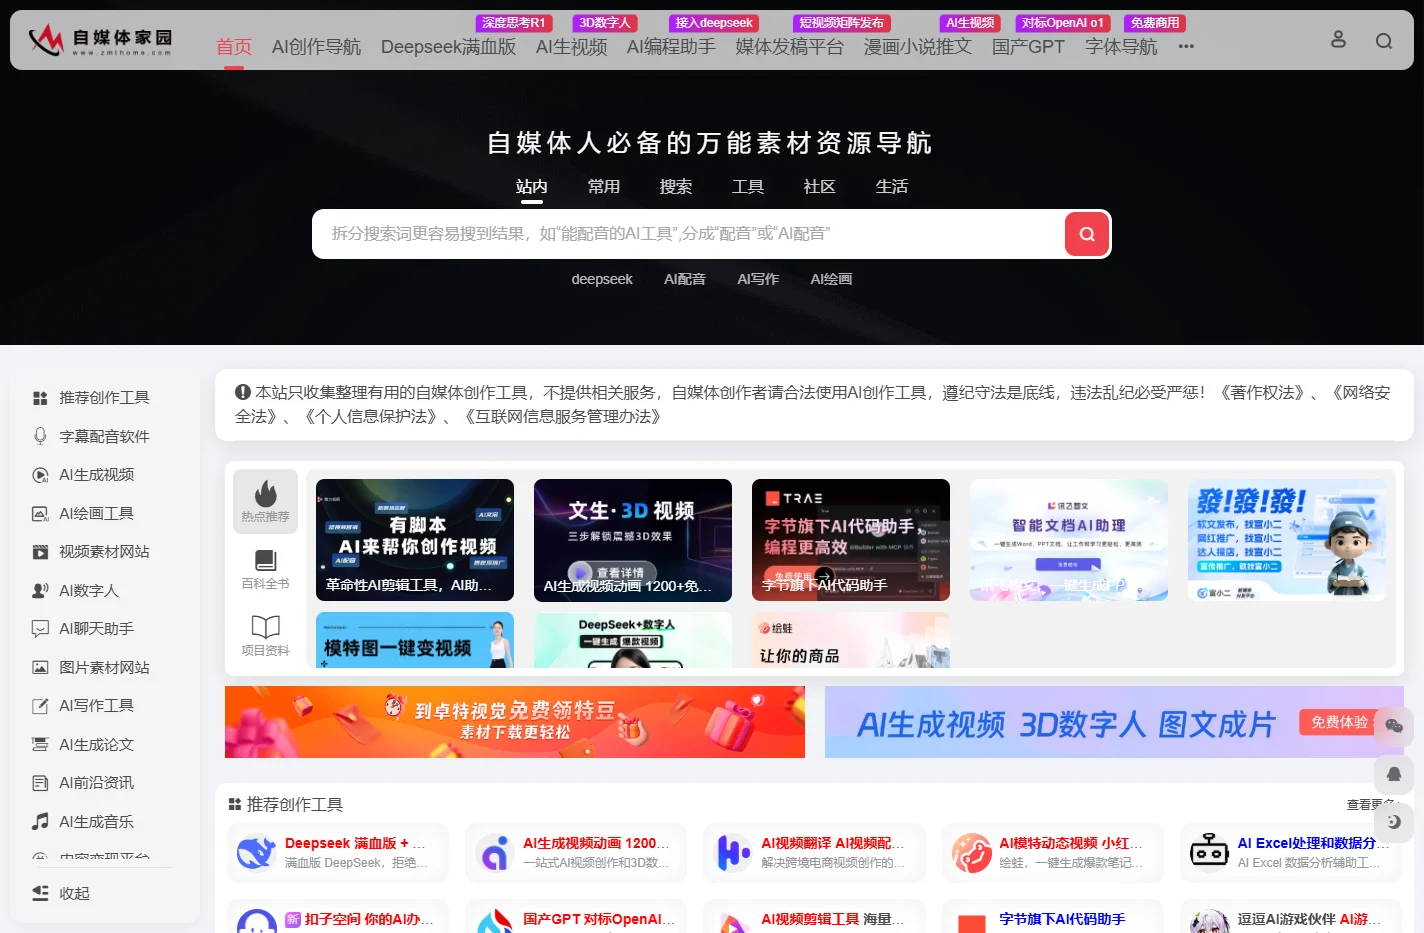This screenshot has height=933, width=1424.
Task: Focus the main search input field
Action: pos(688,234)
